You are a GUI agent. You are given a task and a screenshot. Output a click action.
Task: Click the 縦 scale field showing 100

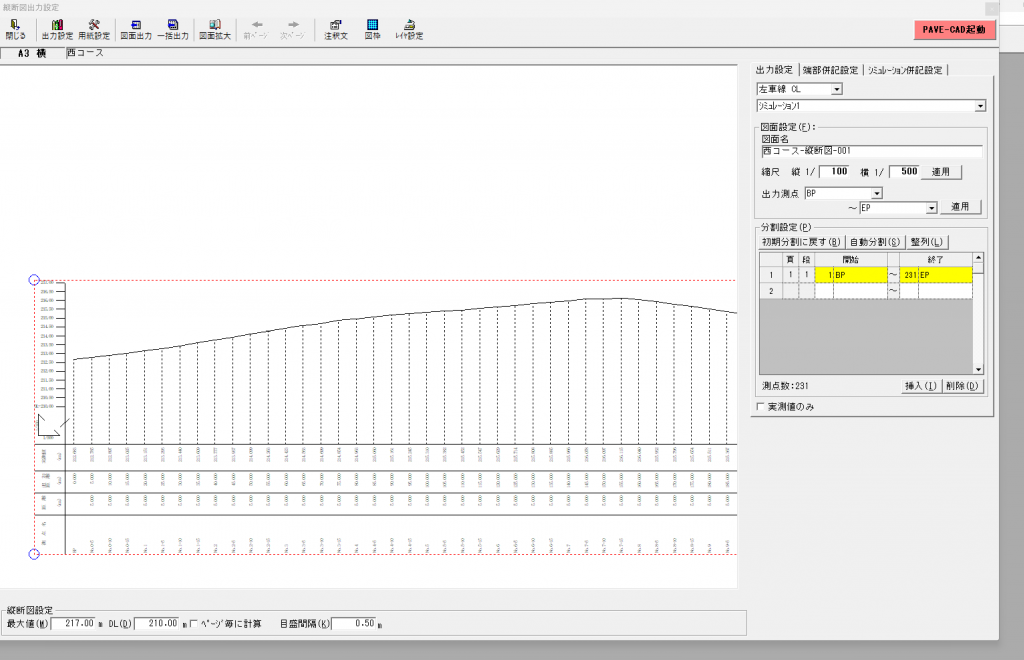[834, 172]
